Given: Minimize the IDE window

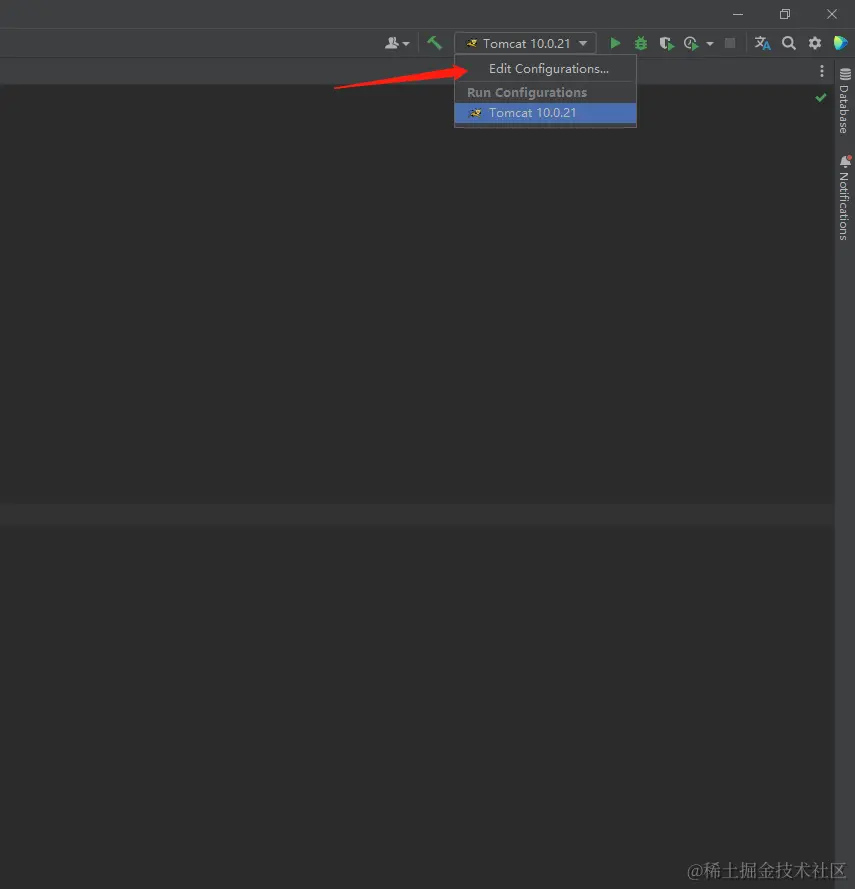Looking at the screenshot, I should 738,14.
